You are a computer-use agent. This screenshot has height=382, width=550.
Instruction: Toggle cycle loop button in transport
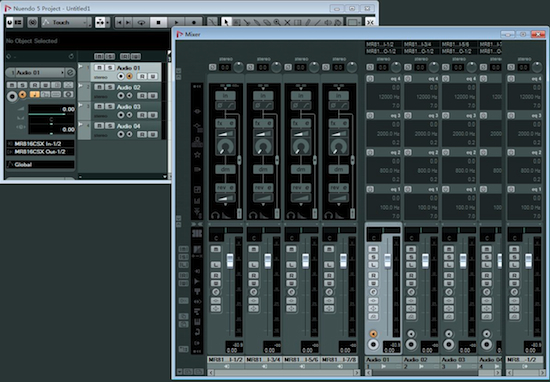click(x=141, y=22)
